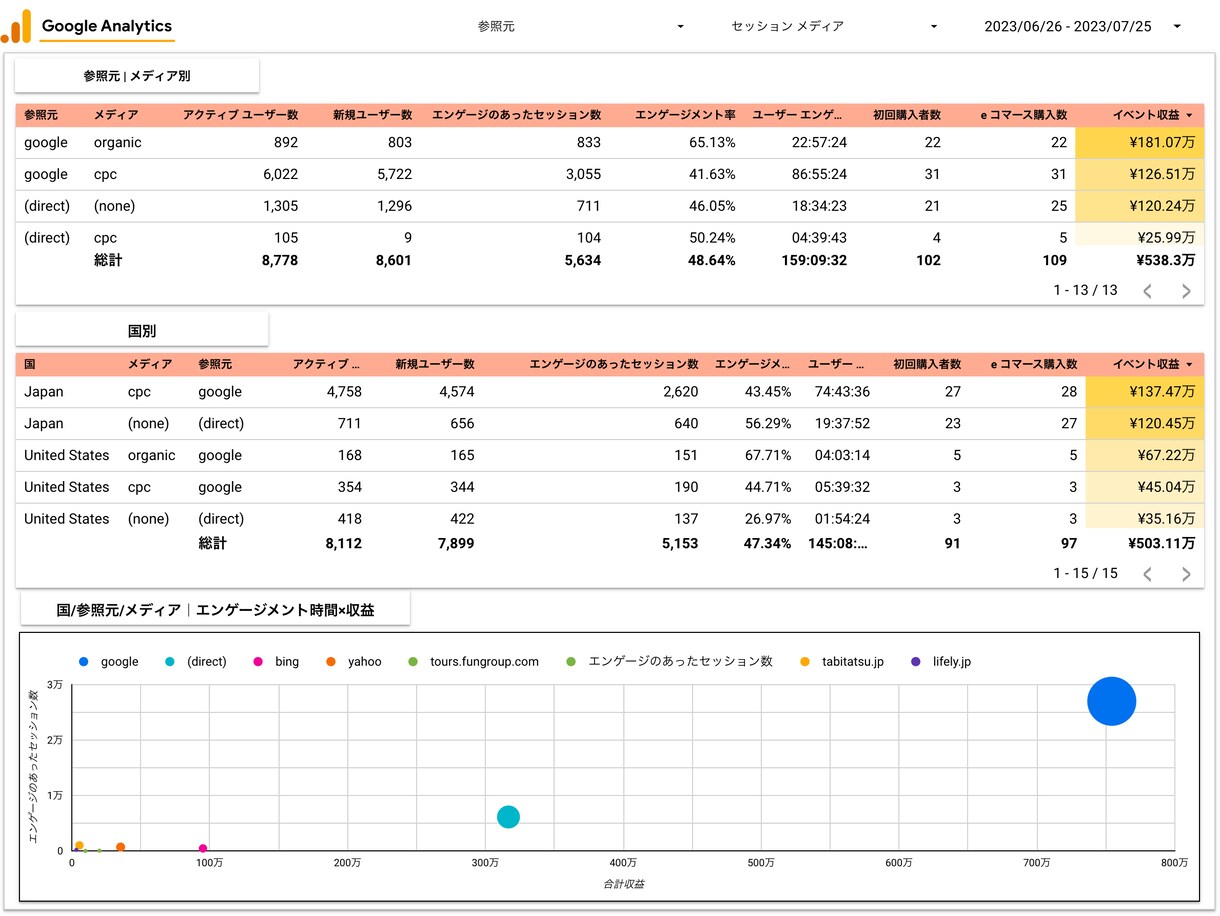The height and width of the screenshot is (916, 1220).
Task: Select the 参照元 | メディア別 section label
Action: pos(137,75)
